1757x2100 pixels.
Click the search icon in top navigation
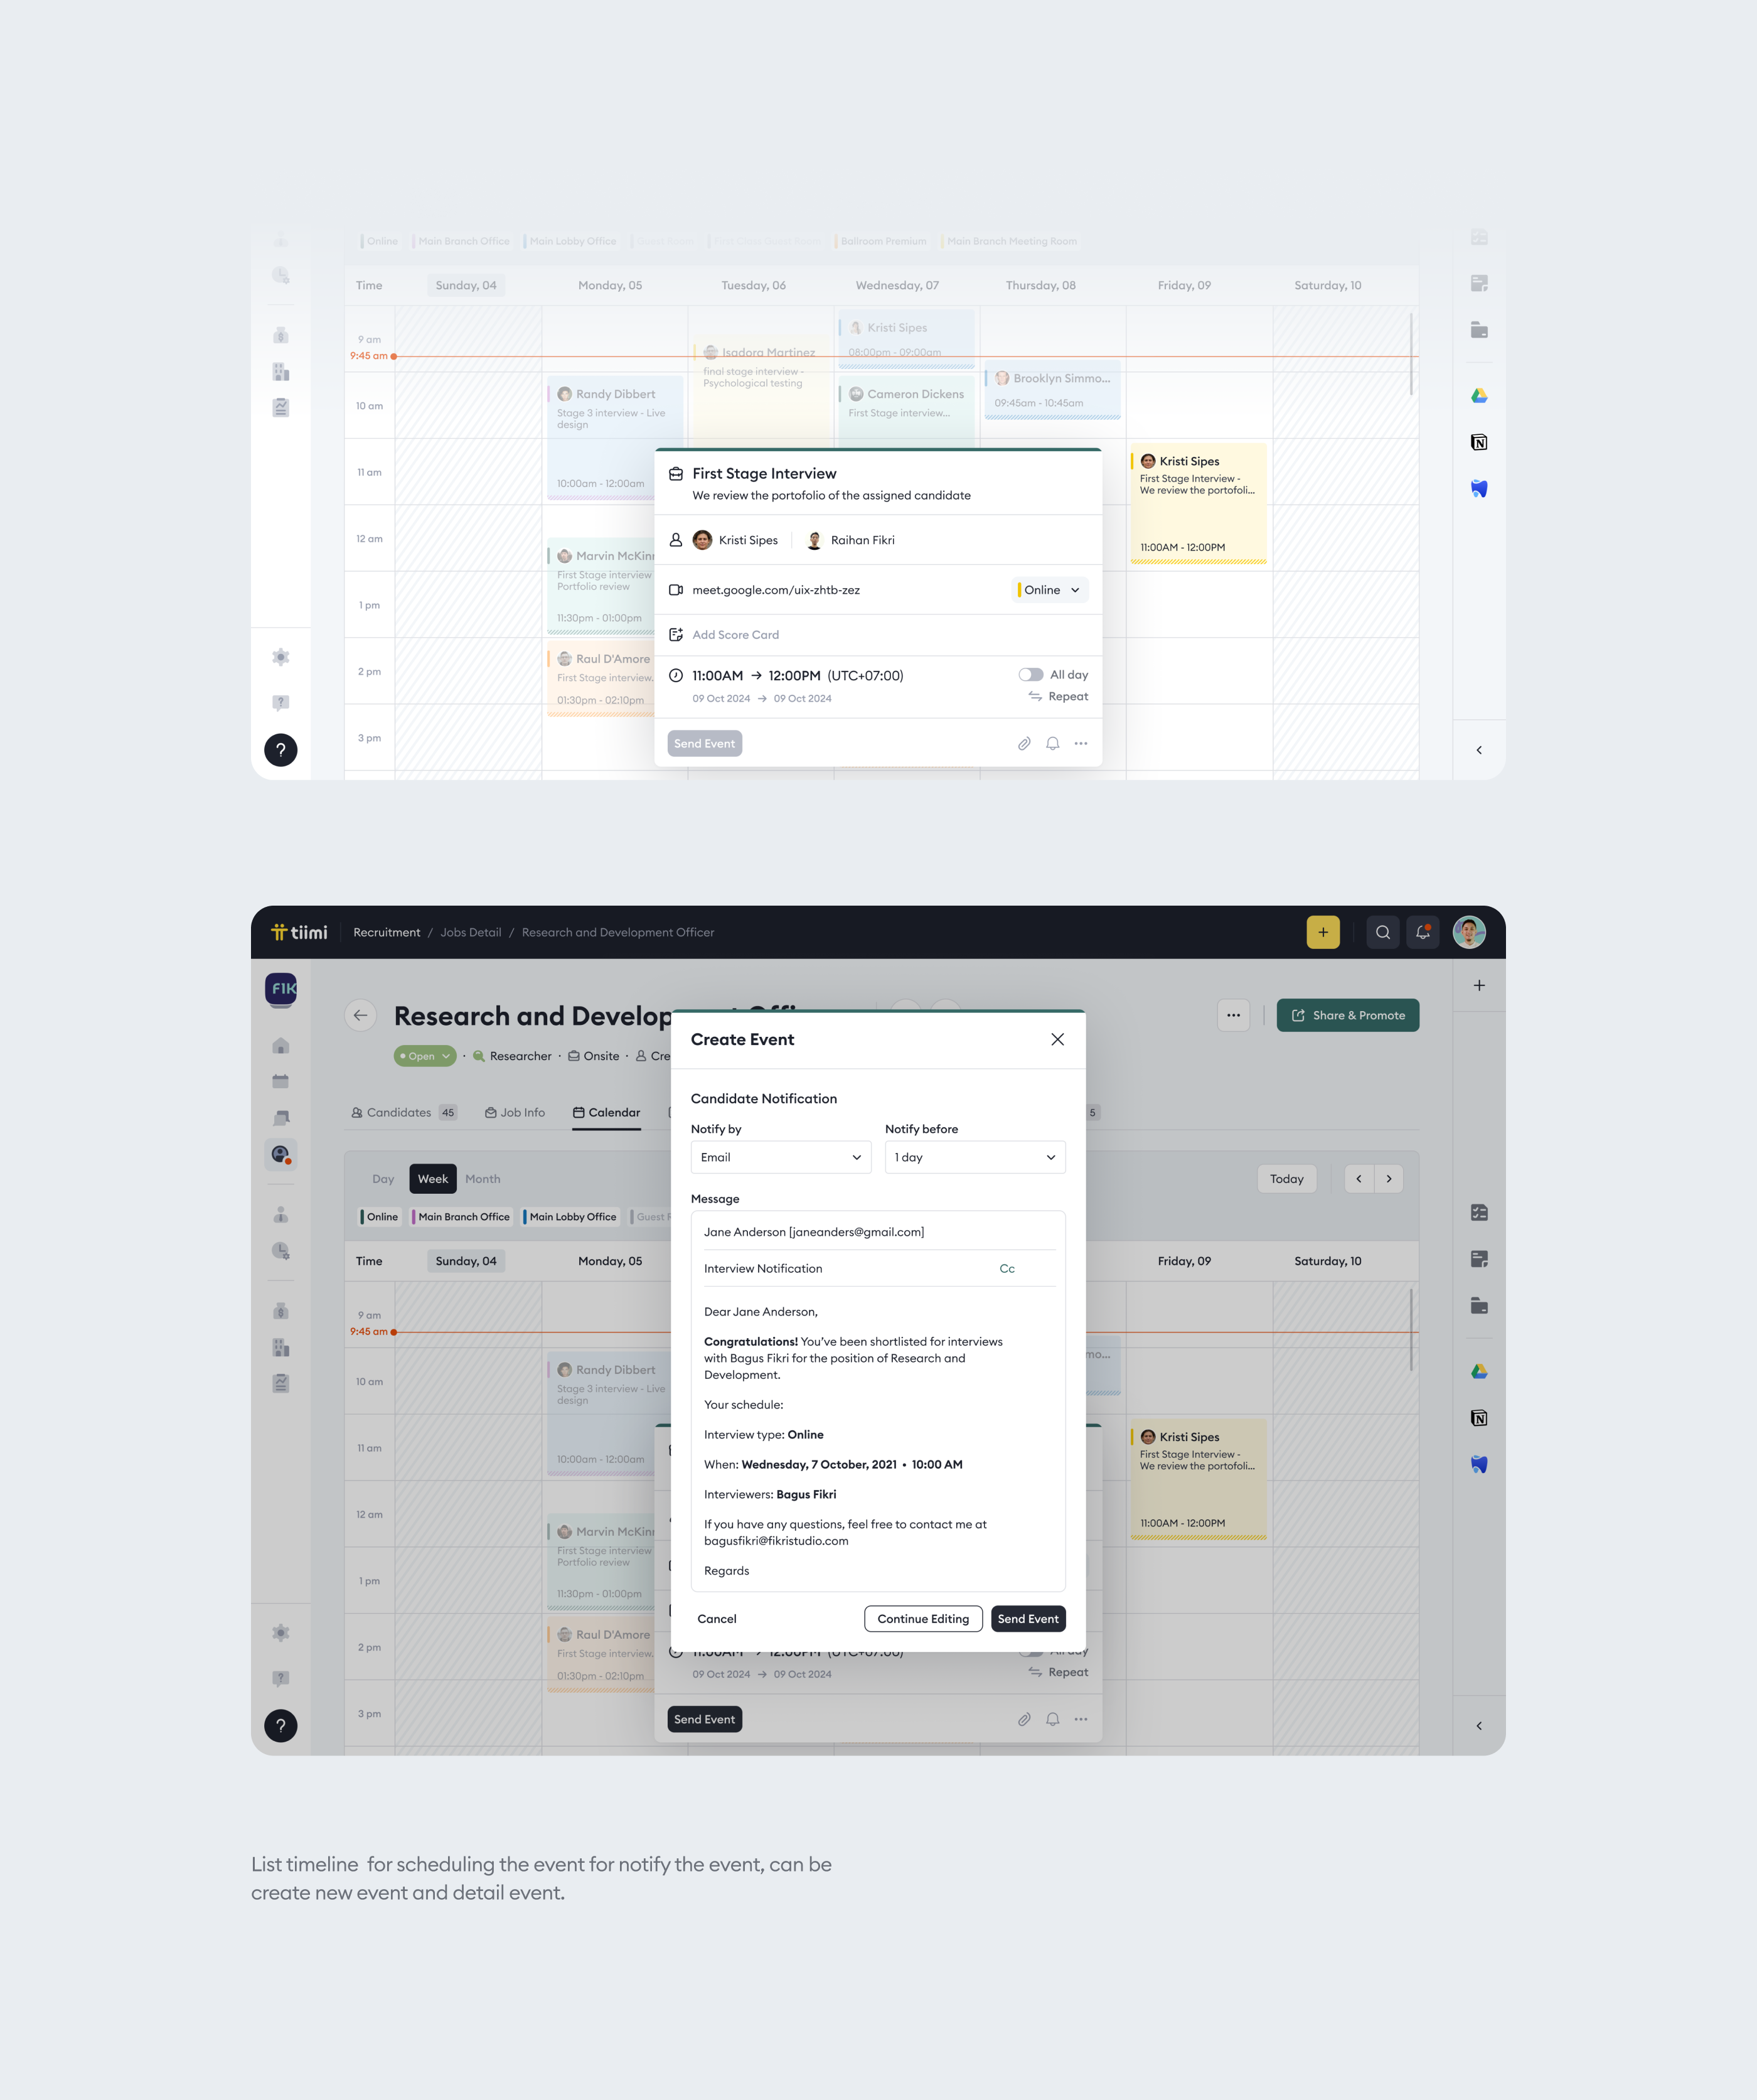1382,931
